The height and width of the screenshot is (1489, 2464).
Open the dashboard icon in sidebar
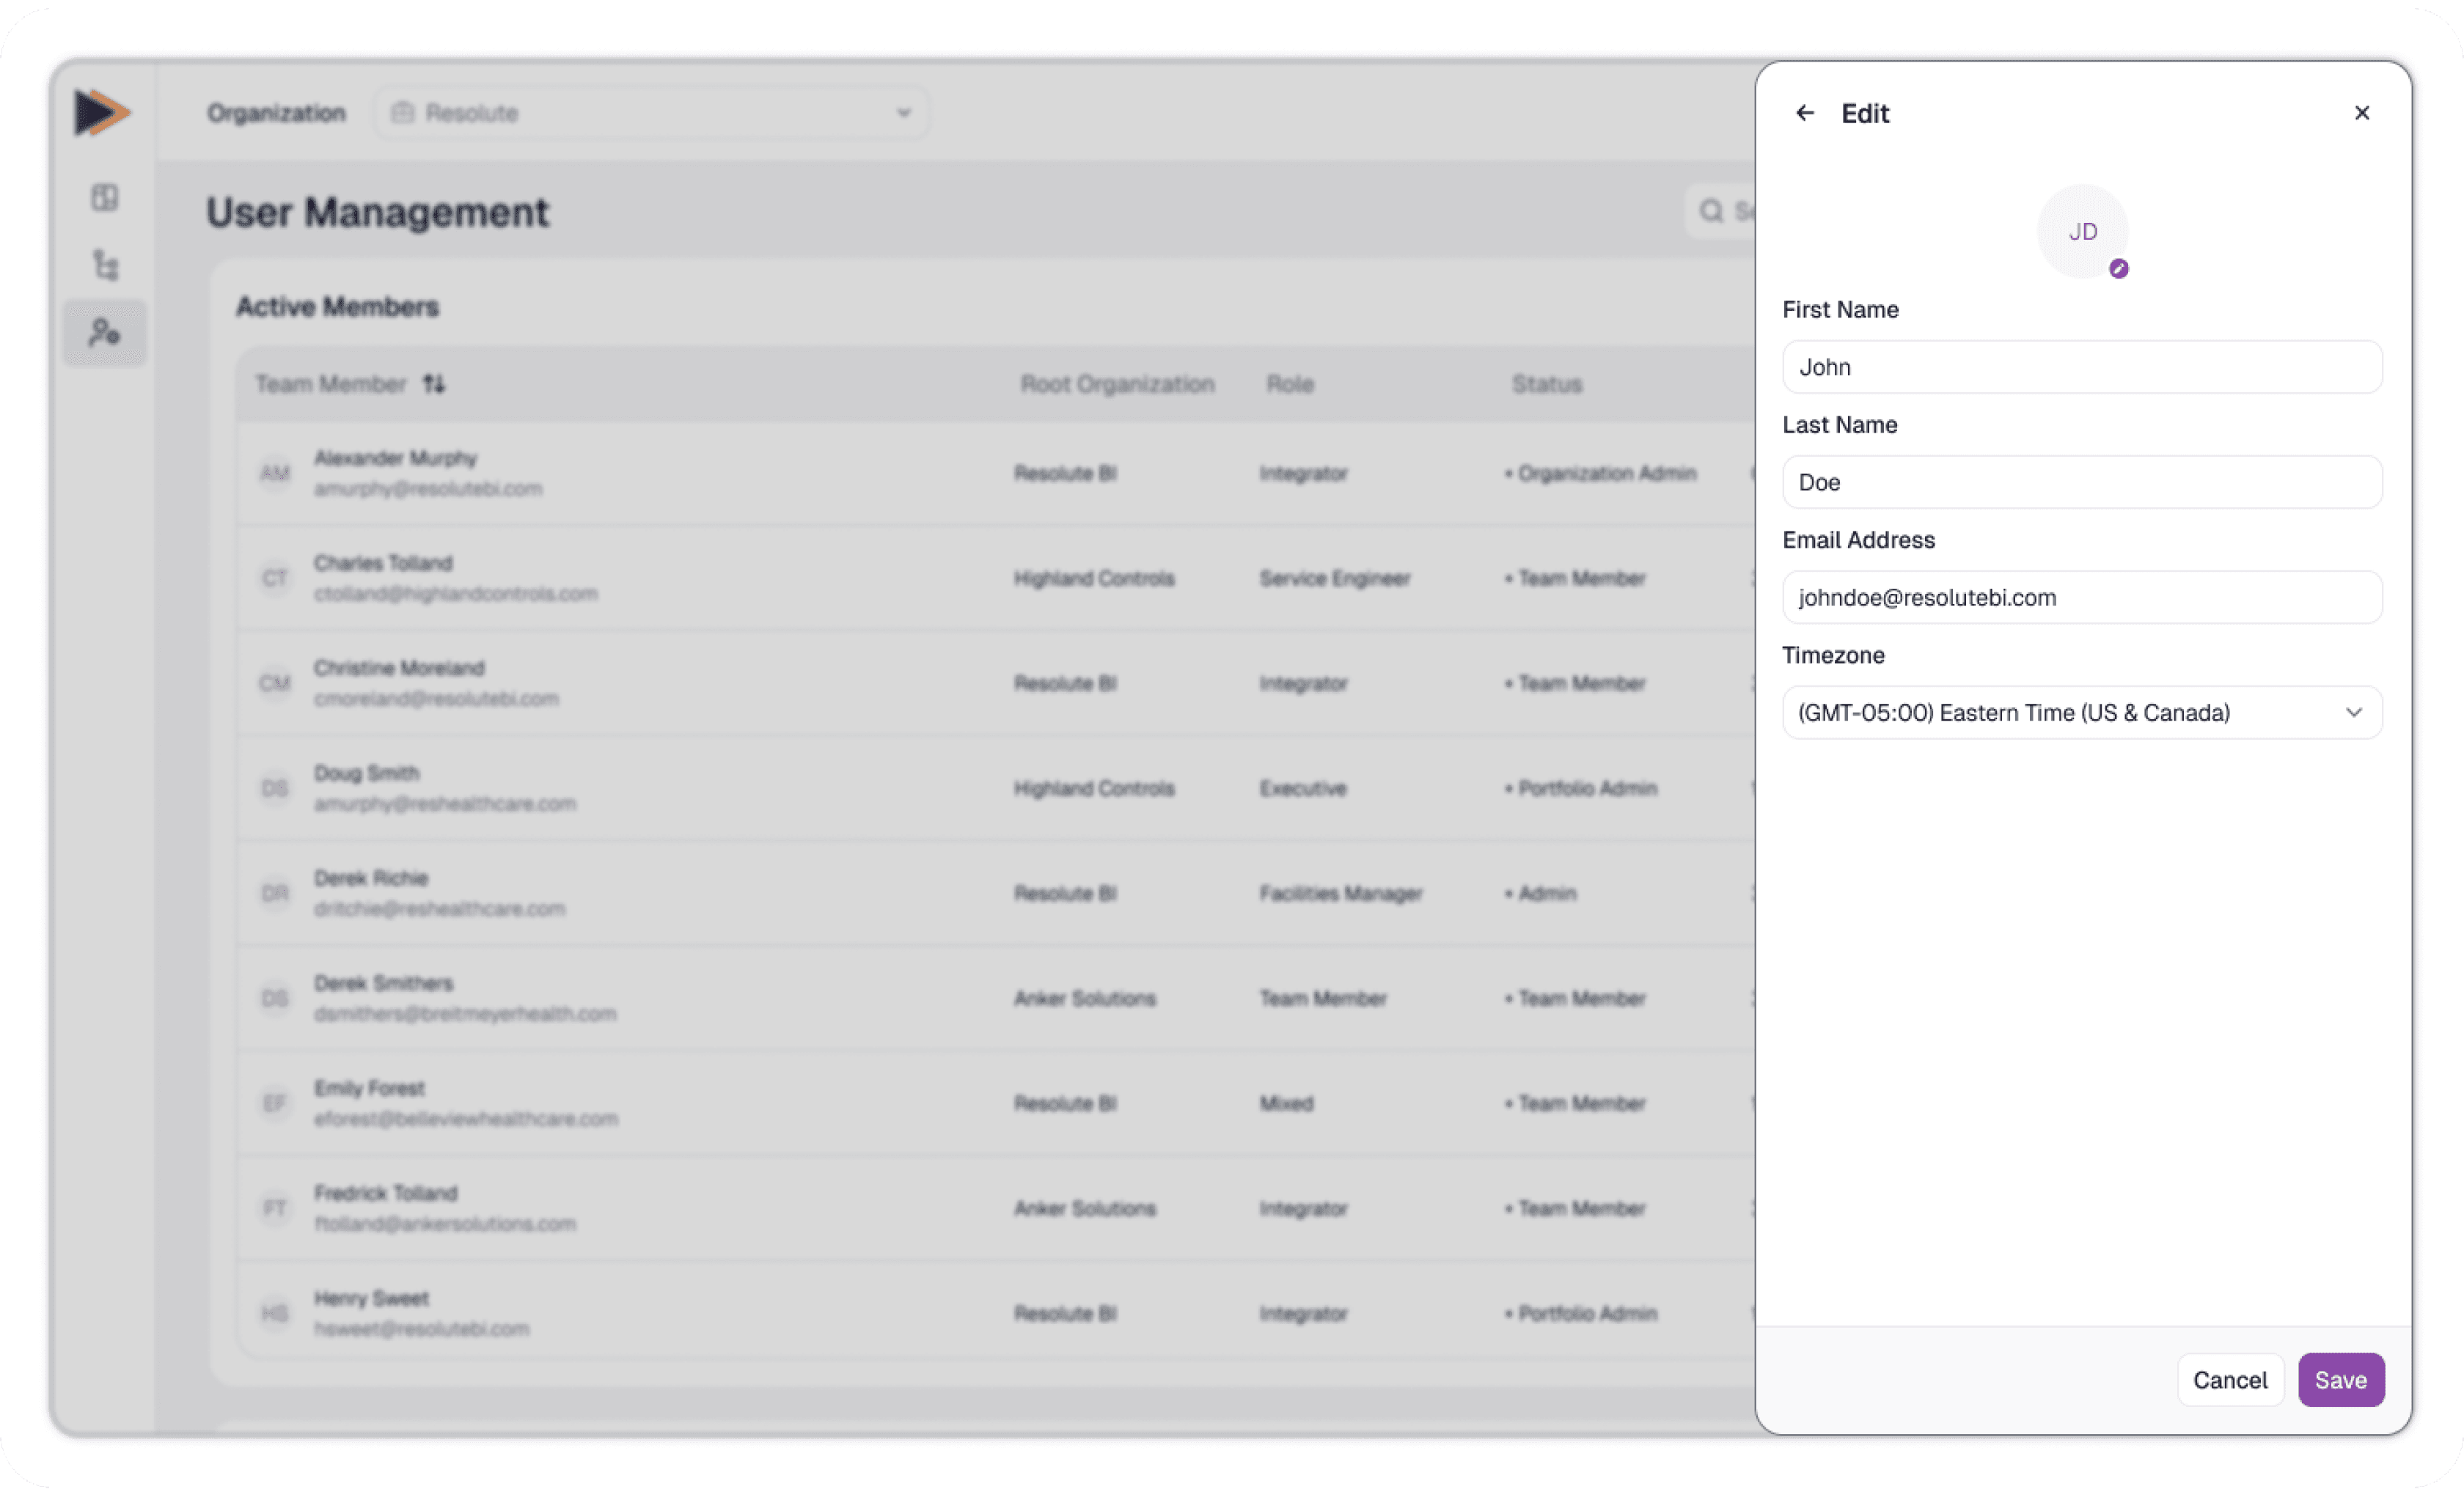click(x=105, y=197)
